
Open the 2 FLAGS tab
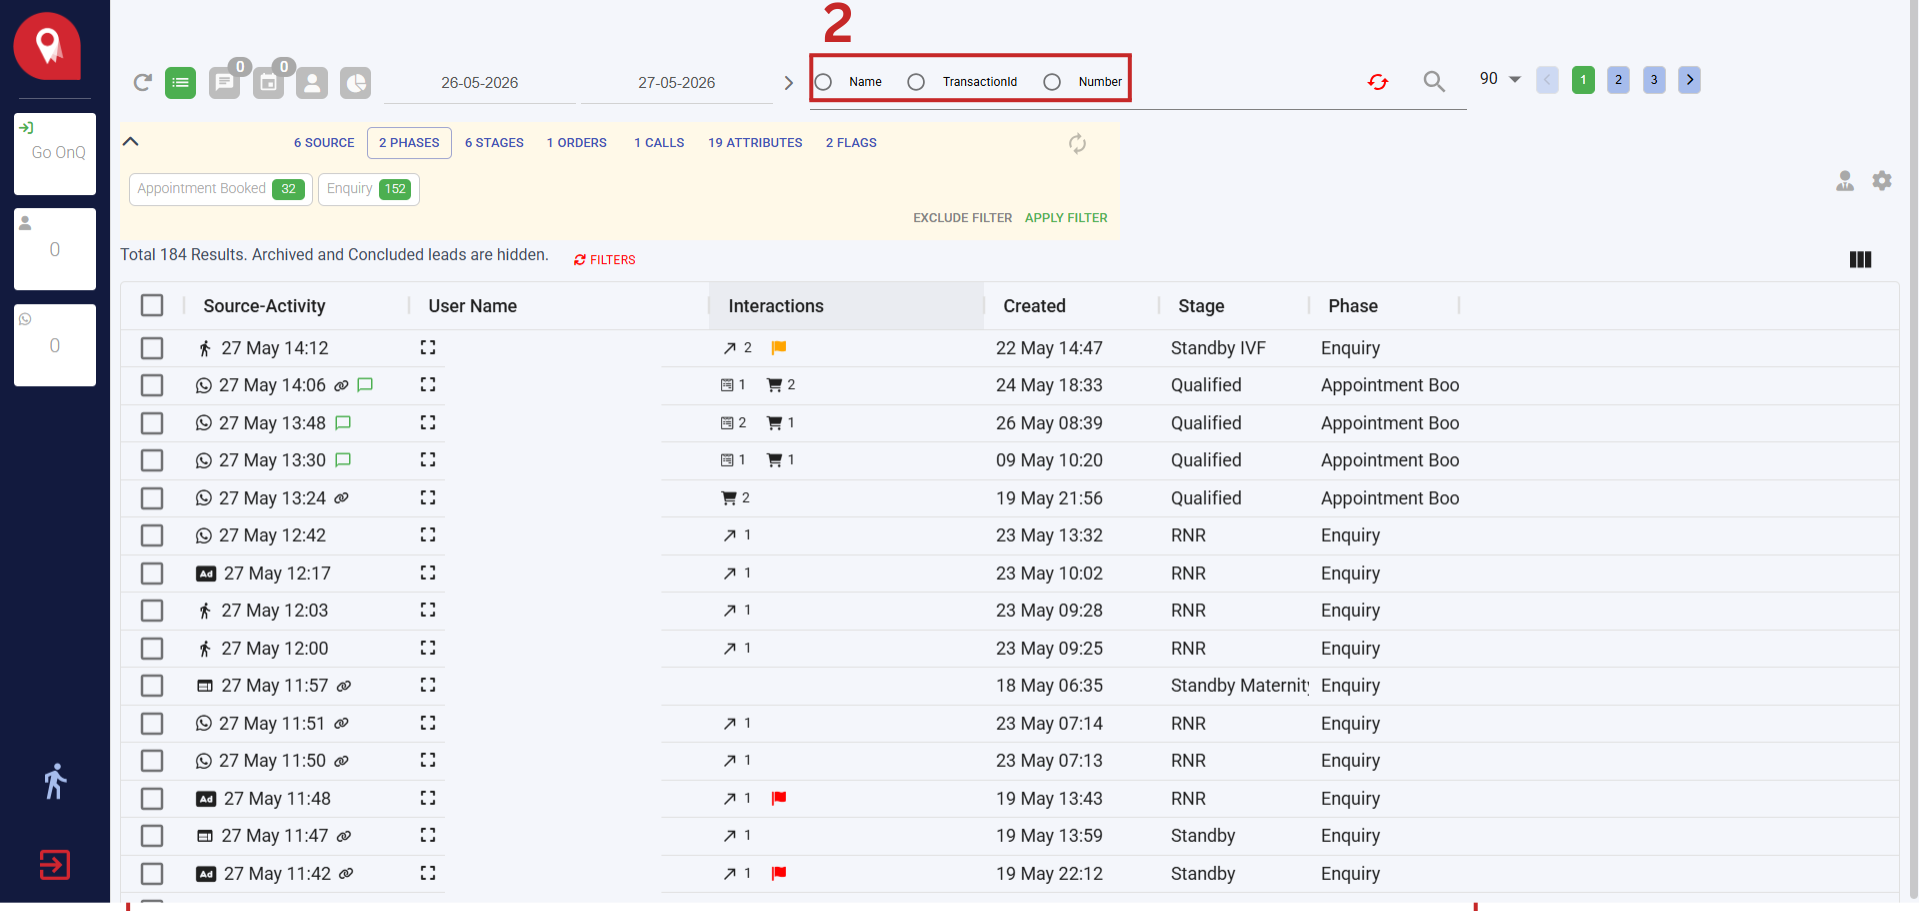click(851, 143)
